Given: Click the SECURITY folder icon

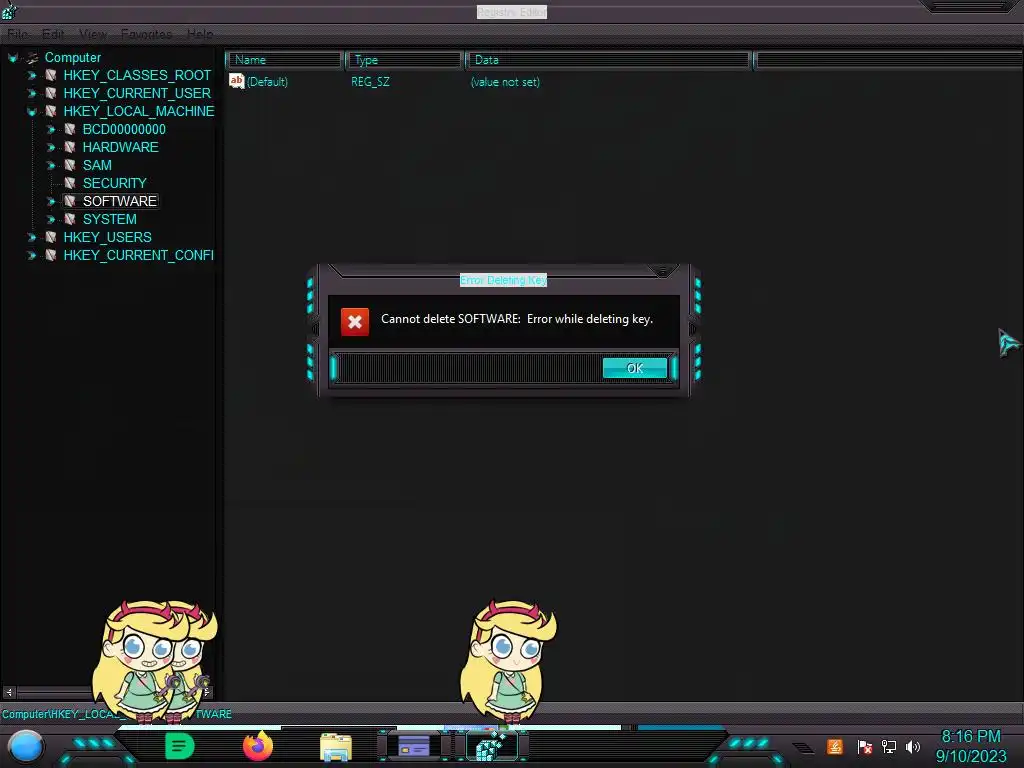Looking at the screenshot, I should (x=69, y=184).
